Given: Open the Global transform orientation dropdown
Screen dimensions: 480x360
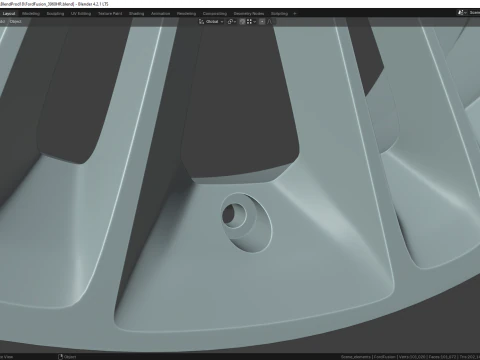Looking at the screenshot, I should tap(211, 22).
